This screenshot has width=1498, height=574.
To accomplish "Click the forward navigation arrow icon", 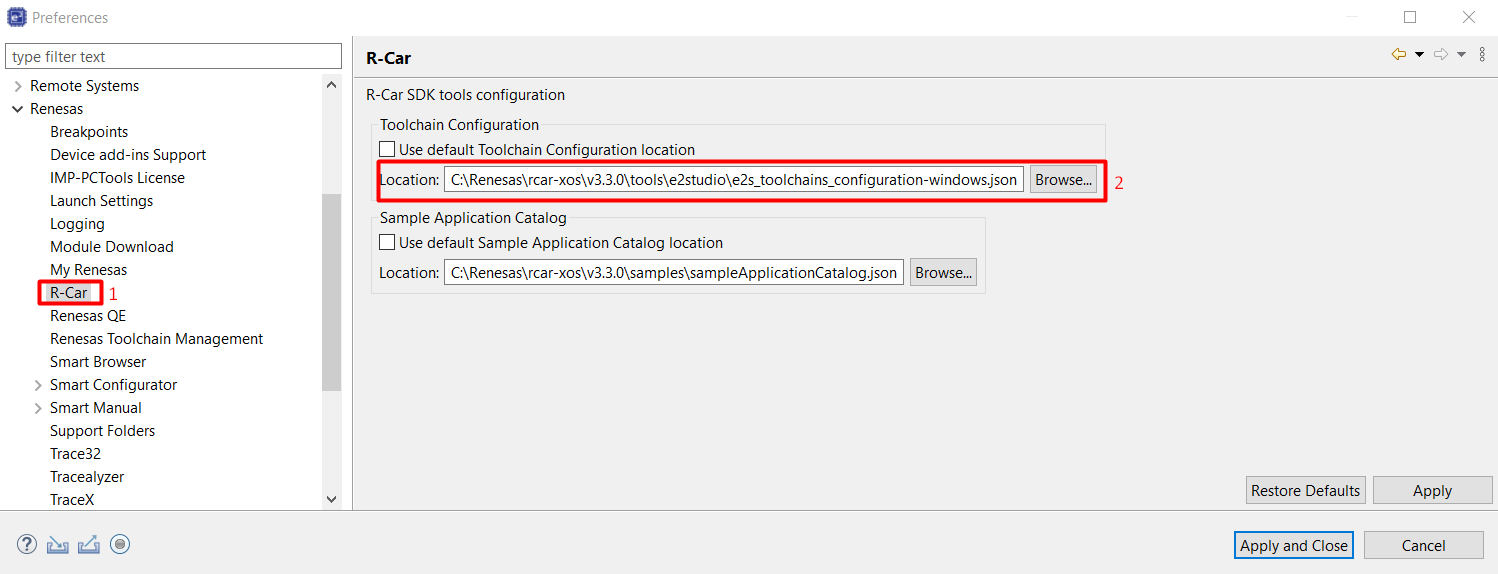I will tap(1440, 55).
